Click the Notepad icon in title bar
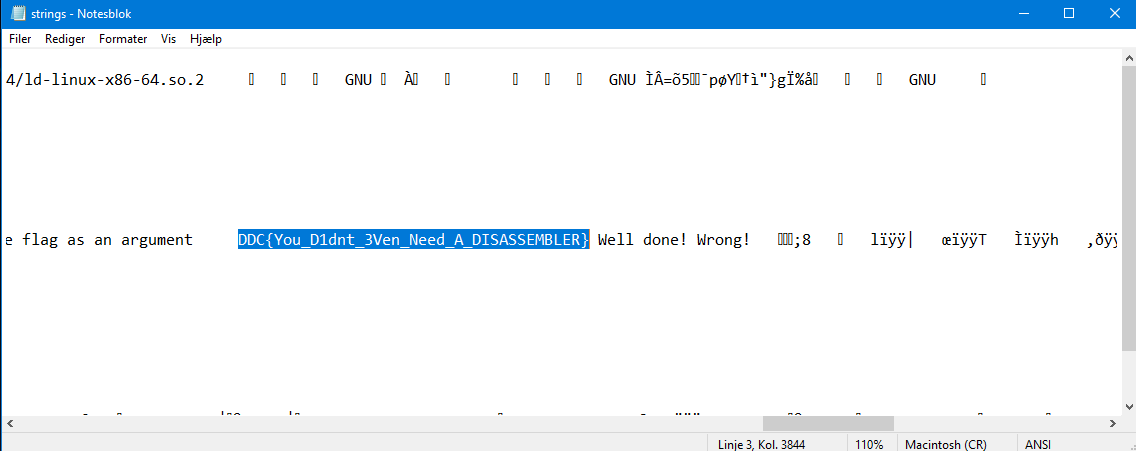Viewport: 1136px width, 451px height. 18,14
